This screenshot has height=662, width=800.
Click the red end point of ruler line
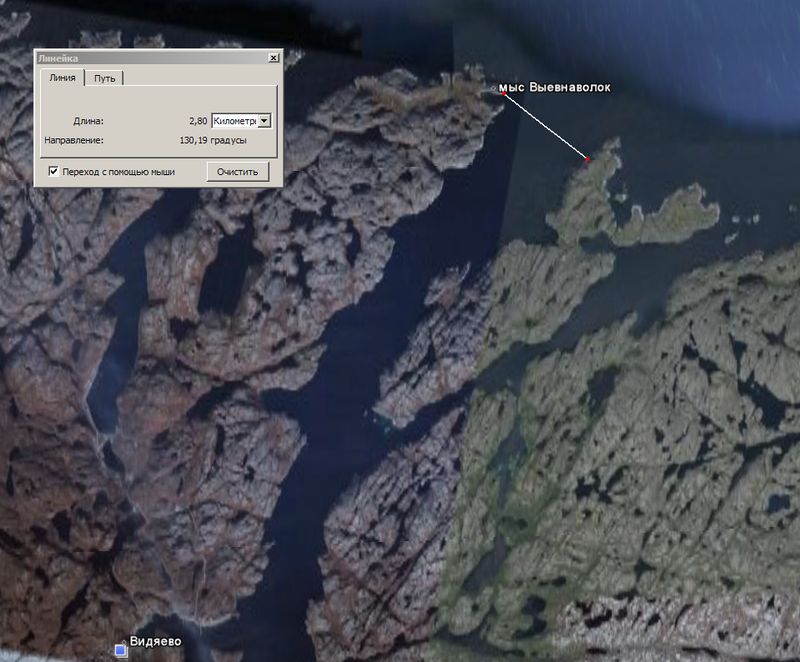click(x=588, y=159)
